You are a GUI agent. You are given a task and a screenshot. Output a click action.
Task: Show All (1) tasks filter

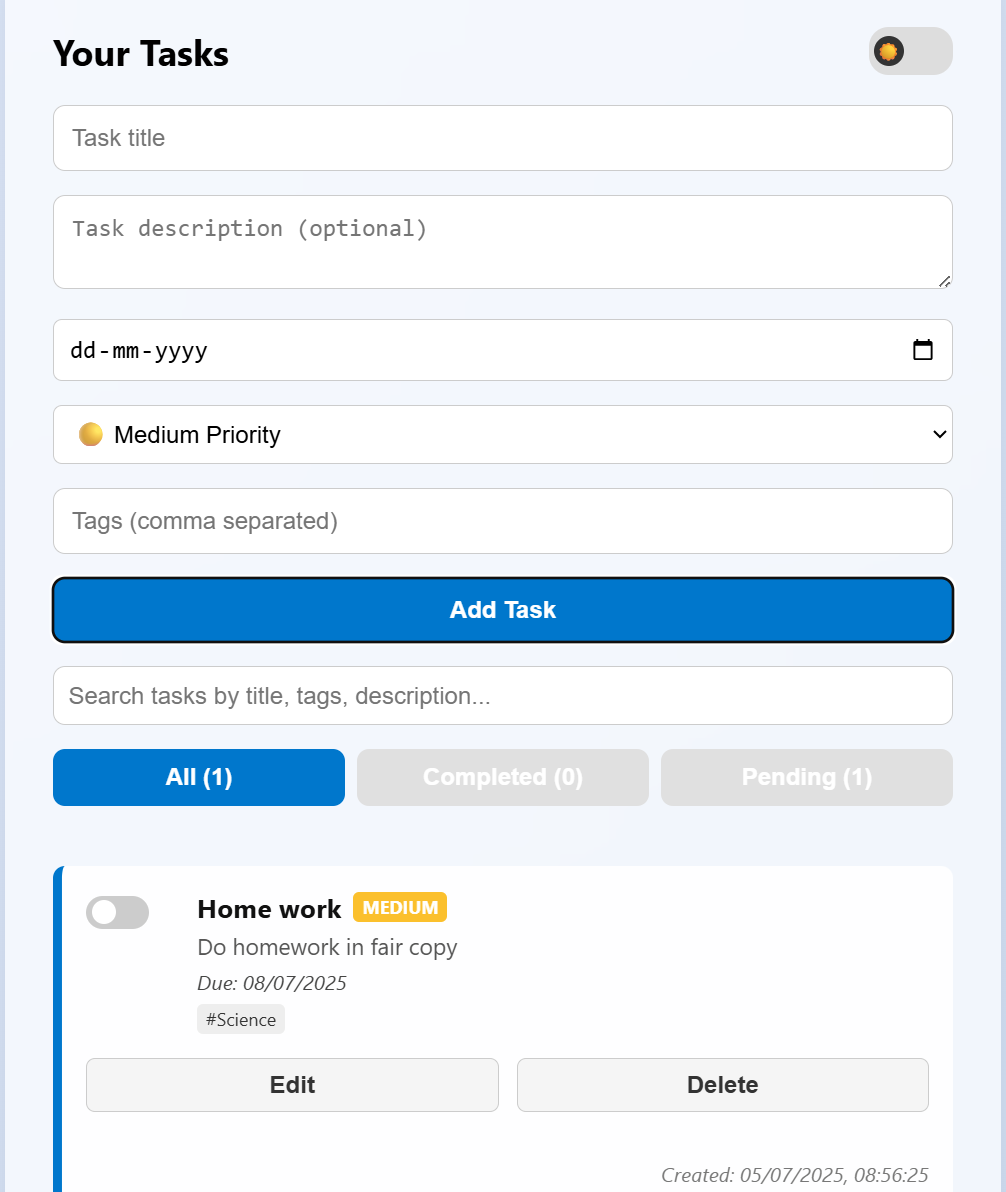(x=198, y=777)
